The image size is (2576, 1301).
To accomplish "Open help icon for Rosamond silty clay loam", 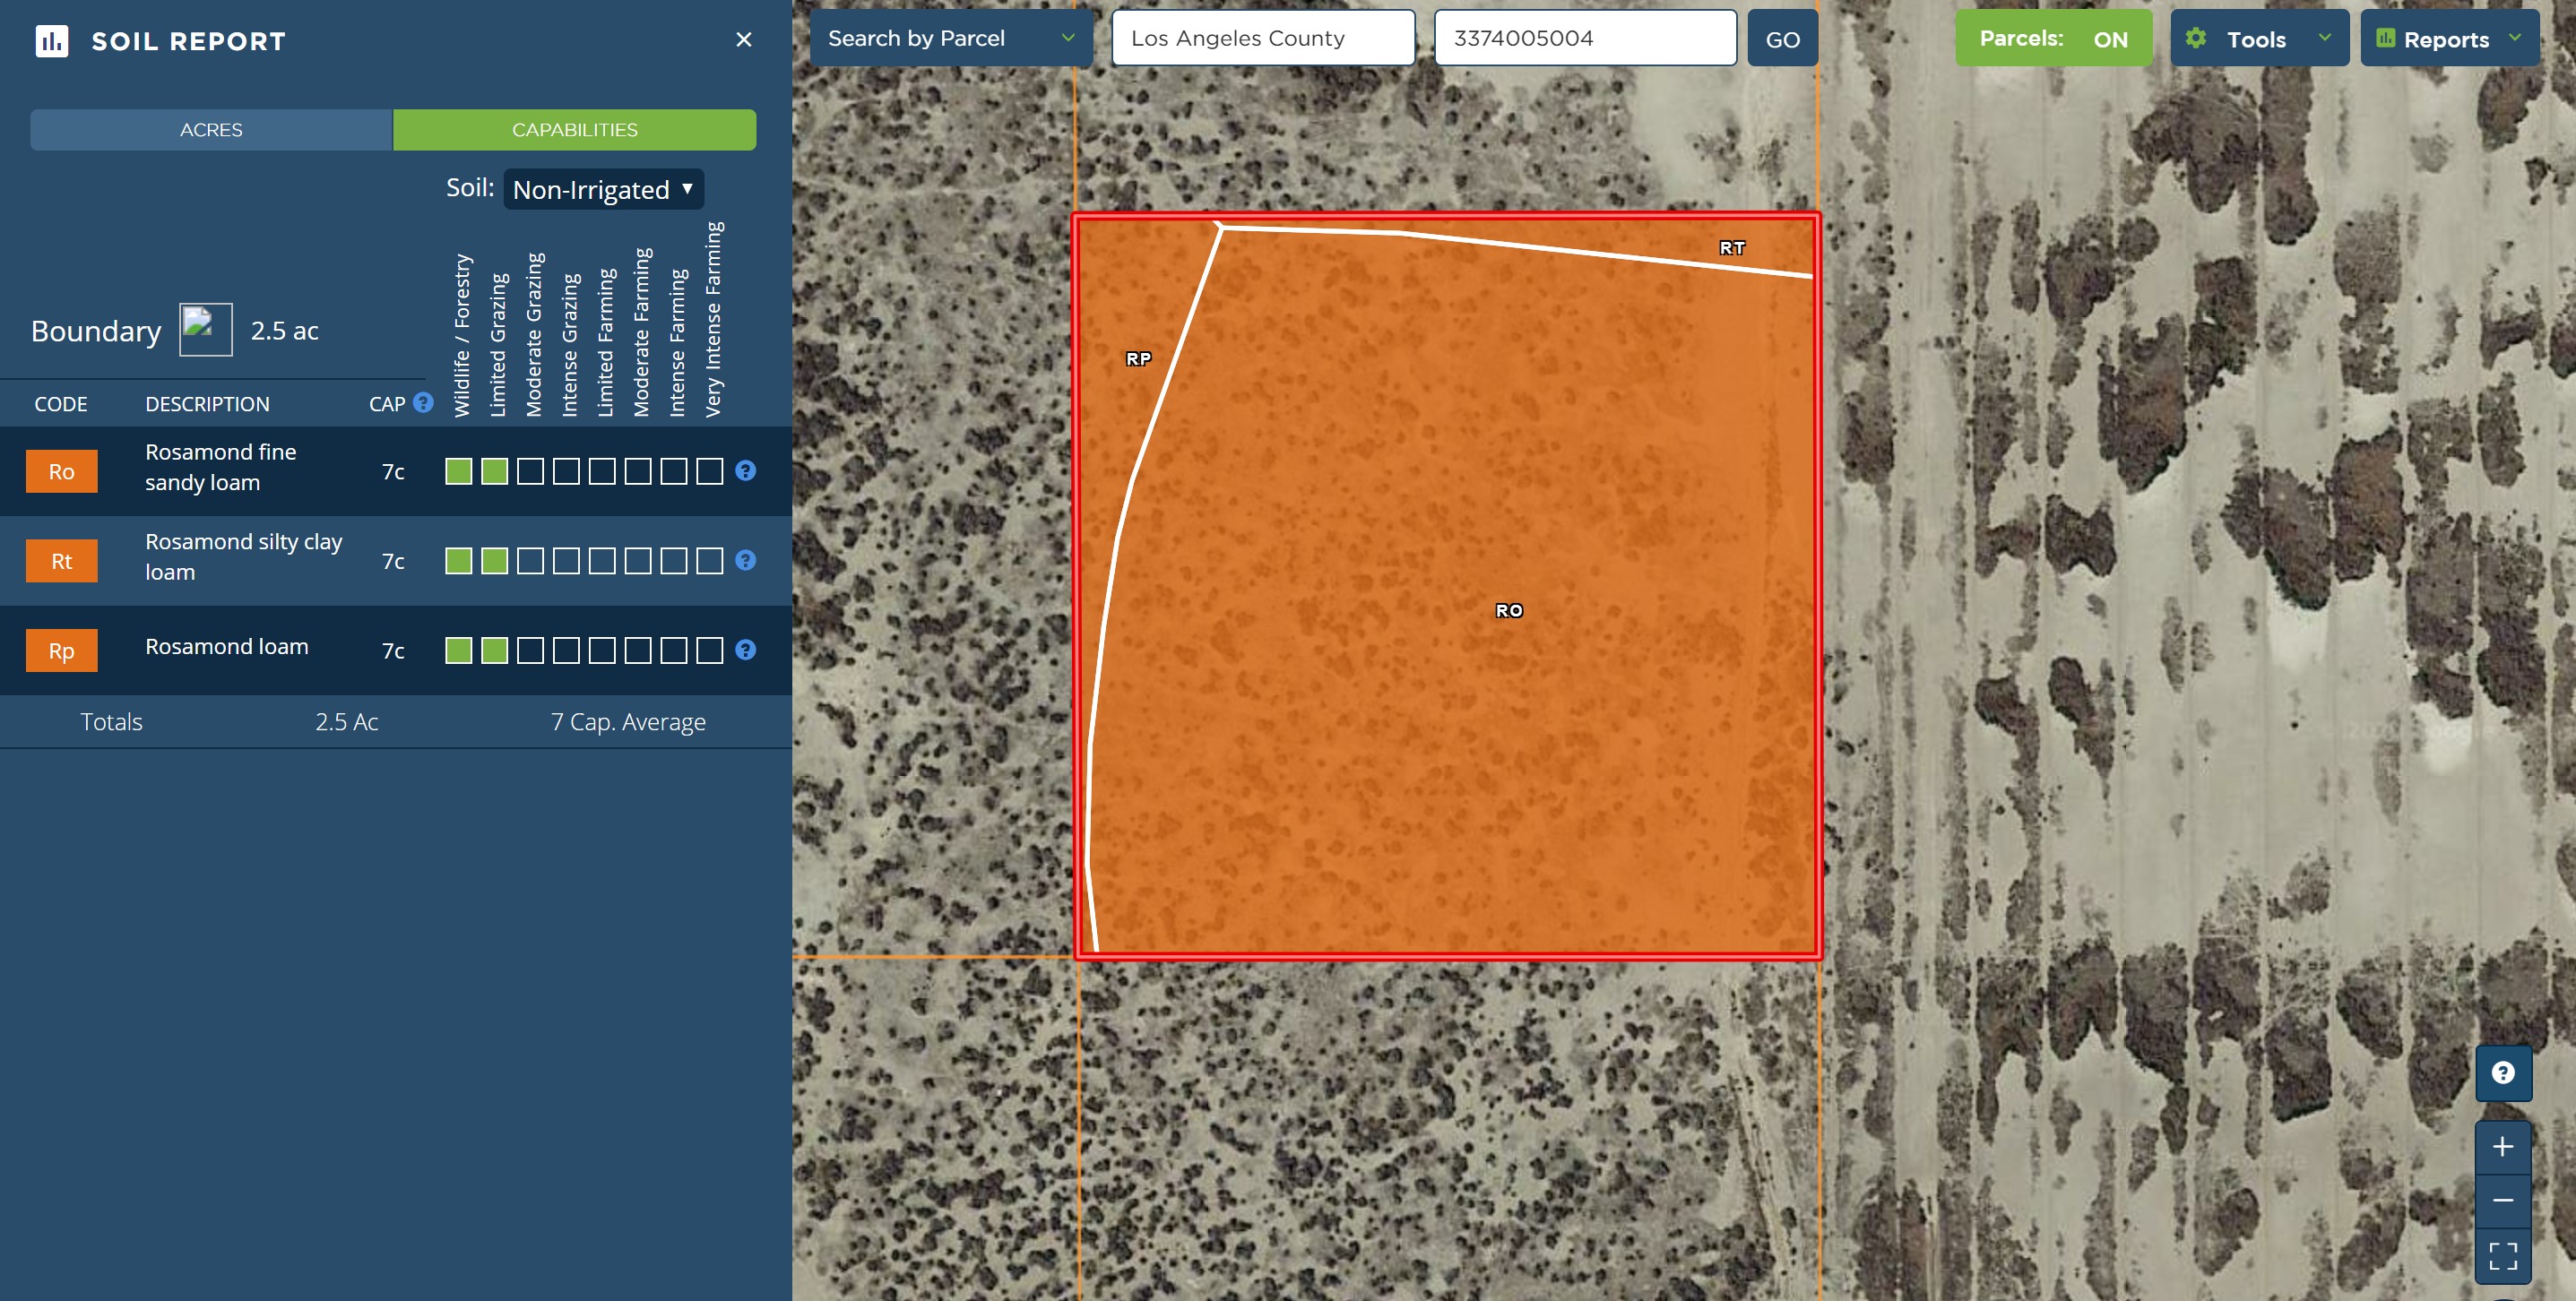I will [745, 561].
